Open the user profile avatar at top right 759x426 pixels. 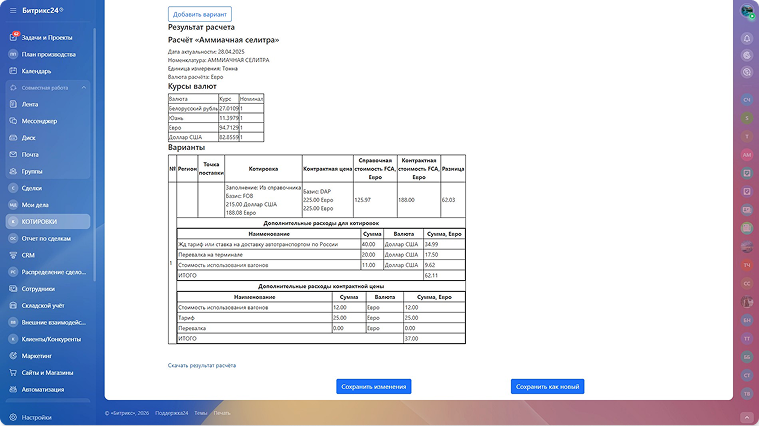[746, 11]
